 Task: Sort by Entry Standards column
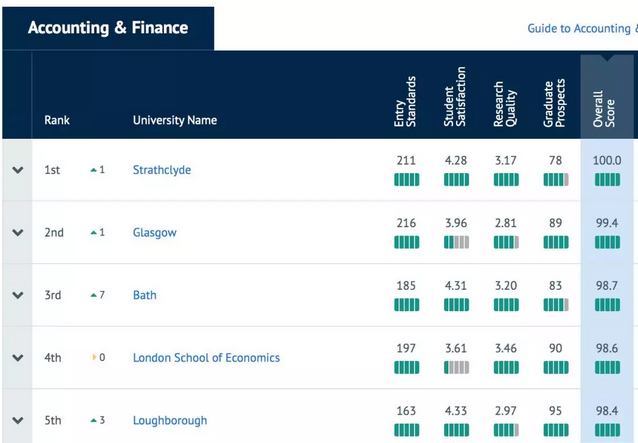(x=405, y=101)
